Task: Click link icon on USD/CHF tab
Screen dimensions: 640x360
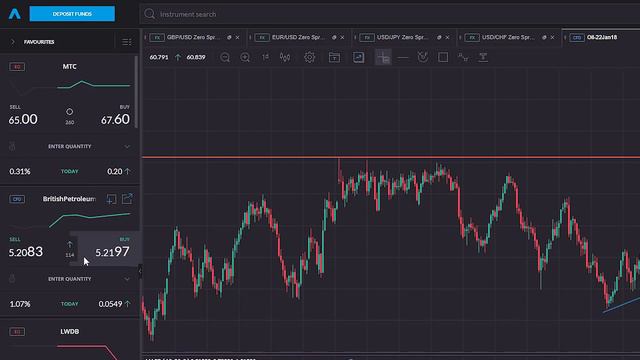Action: (x=544, y=38)
